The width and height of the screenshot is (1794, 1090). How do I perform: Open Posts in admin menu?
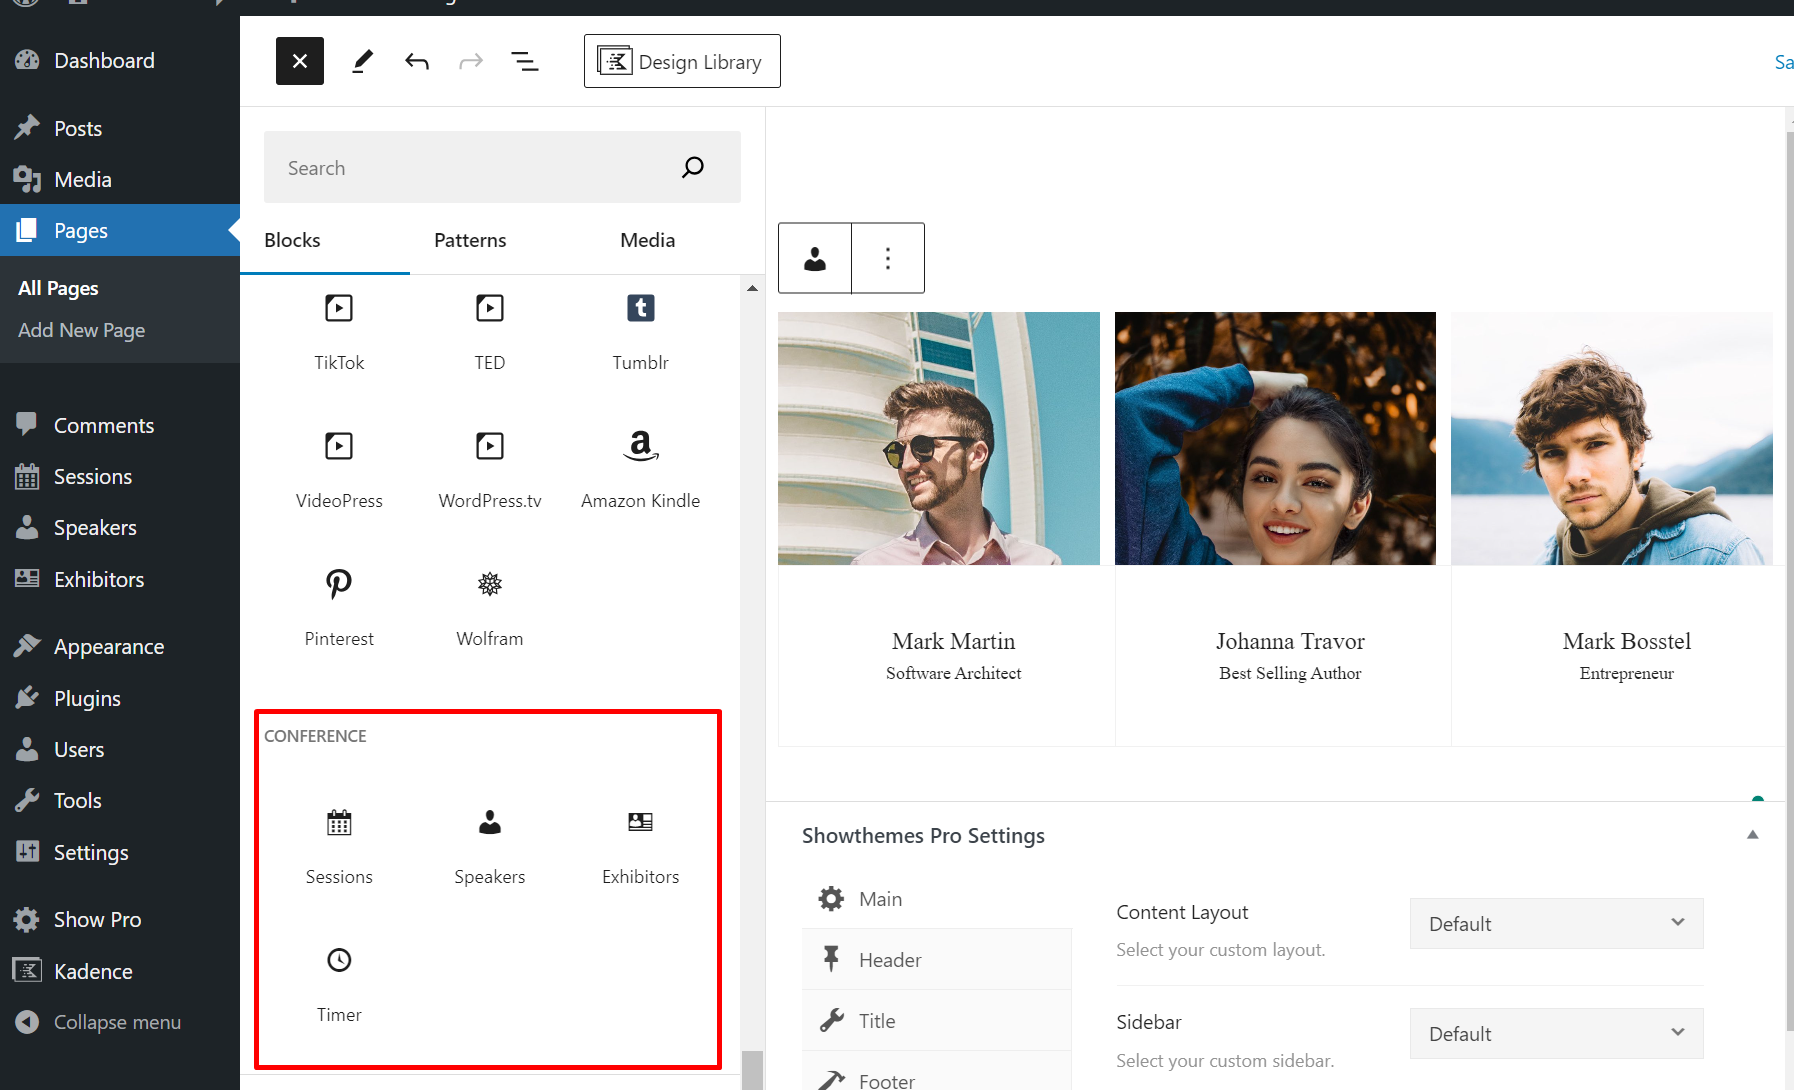coord(120,128)
